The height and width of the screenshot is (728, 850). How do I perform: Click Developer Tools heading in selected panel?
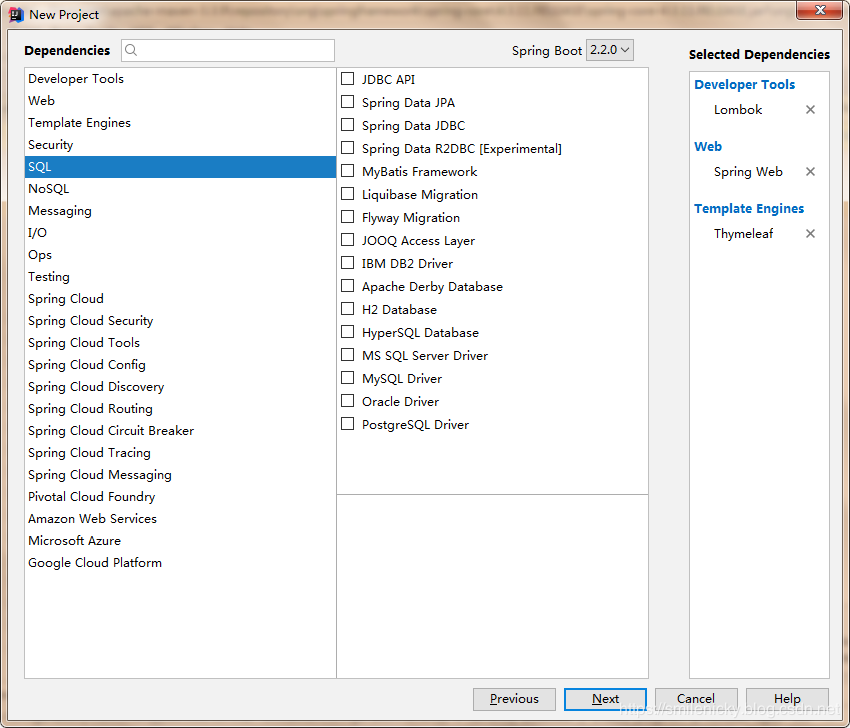click(x=744, y=85)
